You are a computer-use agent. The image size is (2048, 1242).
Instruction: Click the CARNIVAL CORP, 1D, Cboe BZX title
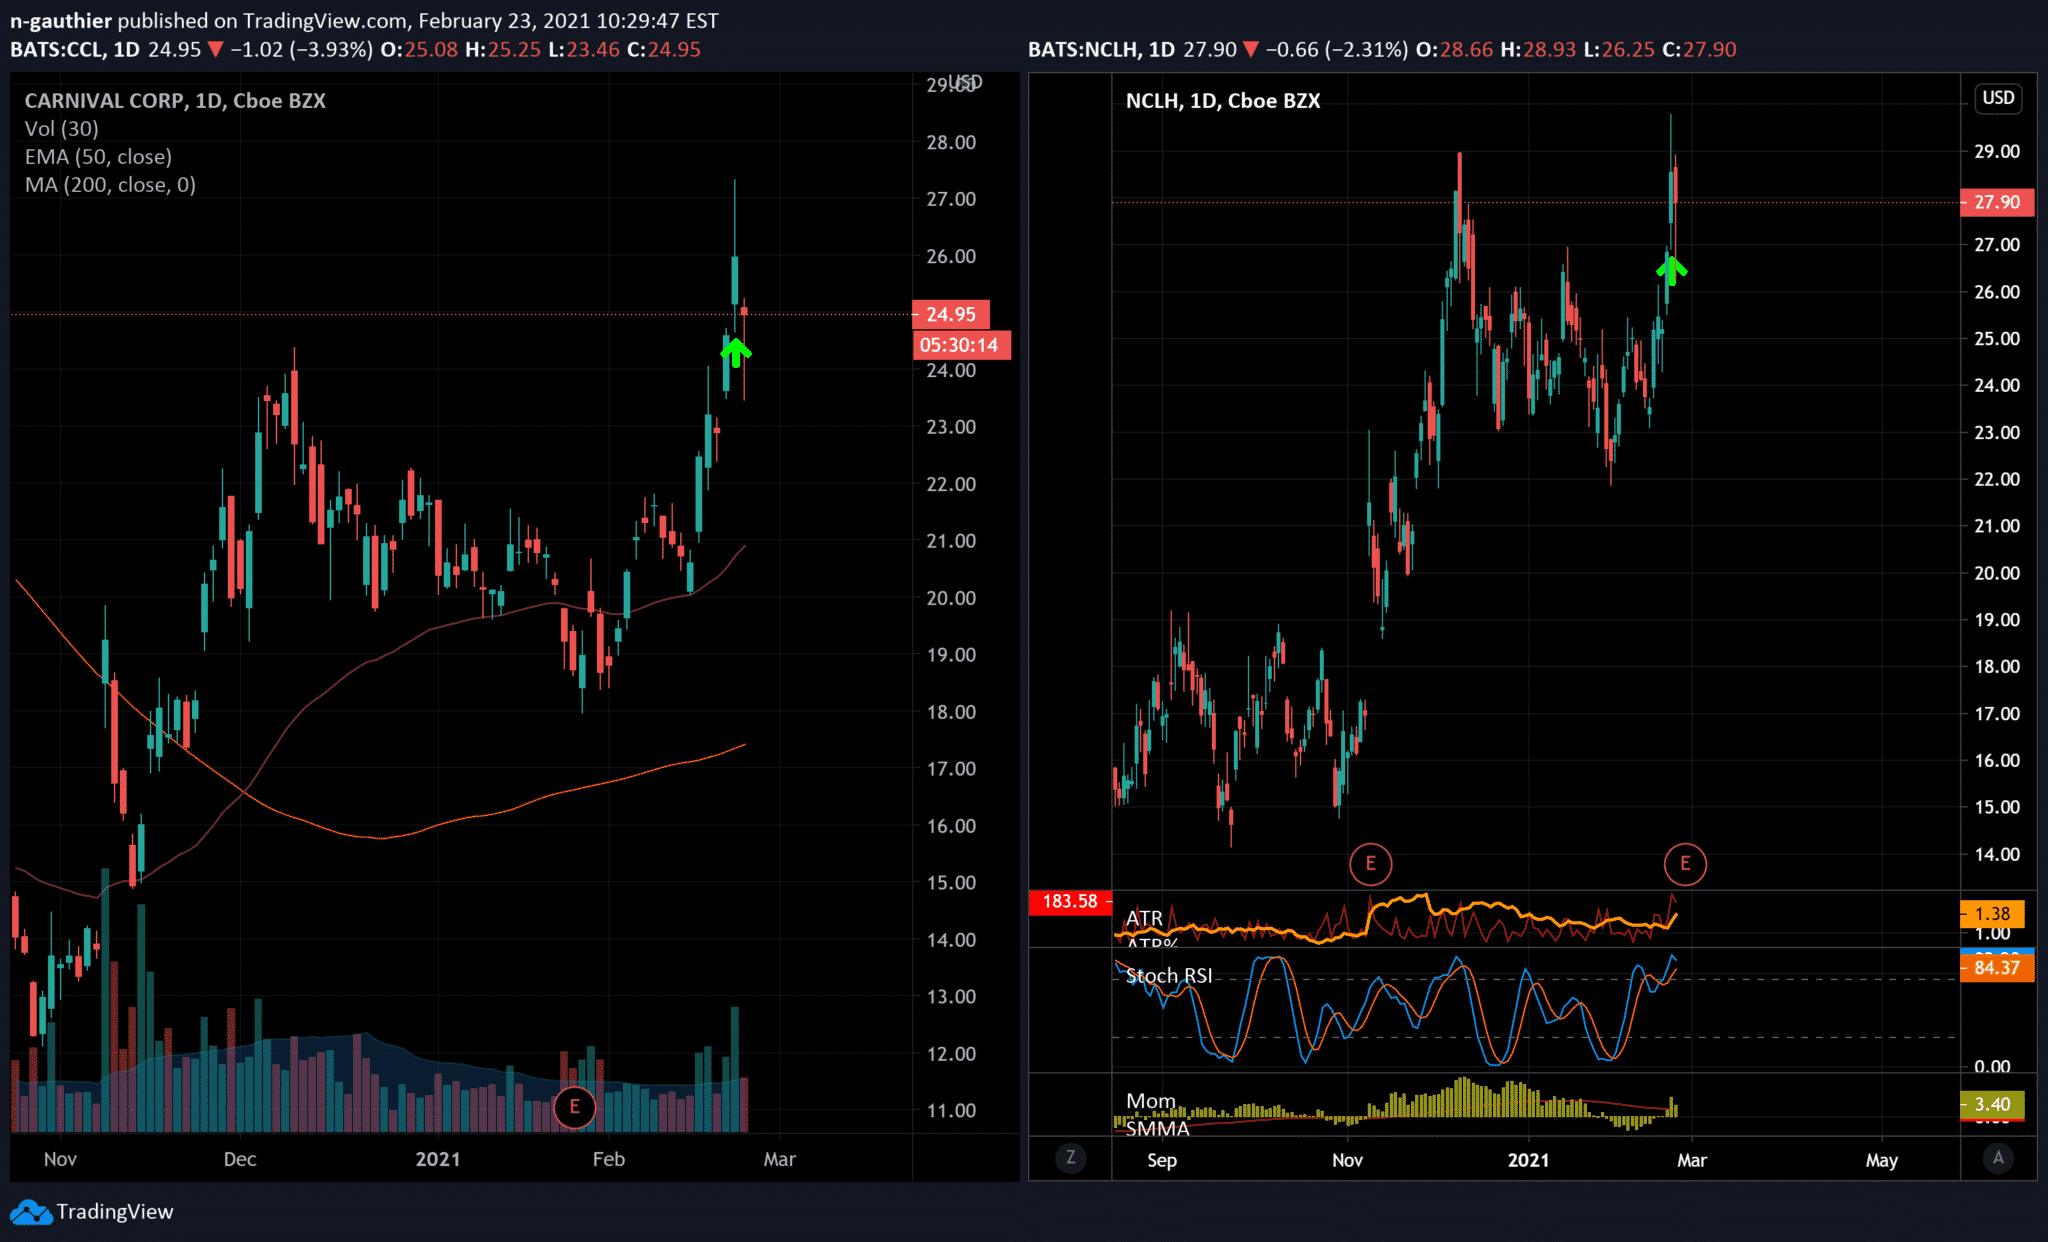pos(175,101)
